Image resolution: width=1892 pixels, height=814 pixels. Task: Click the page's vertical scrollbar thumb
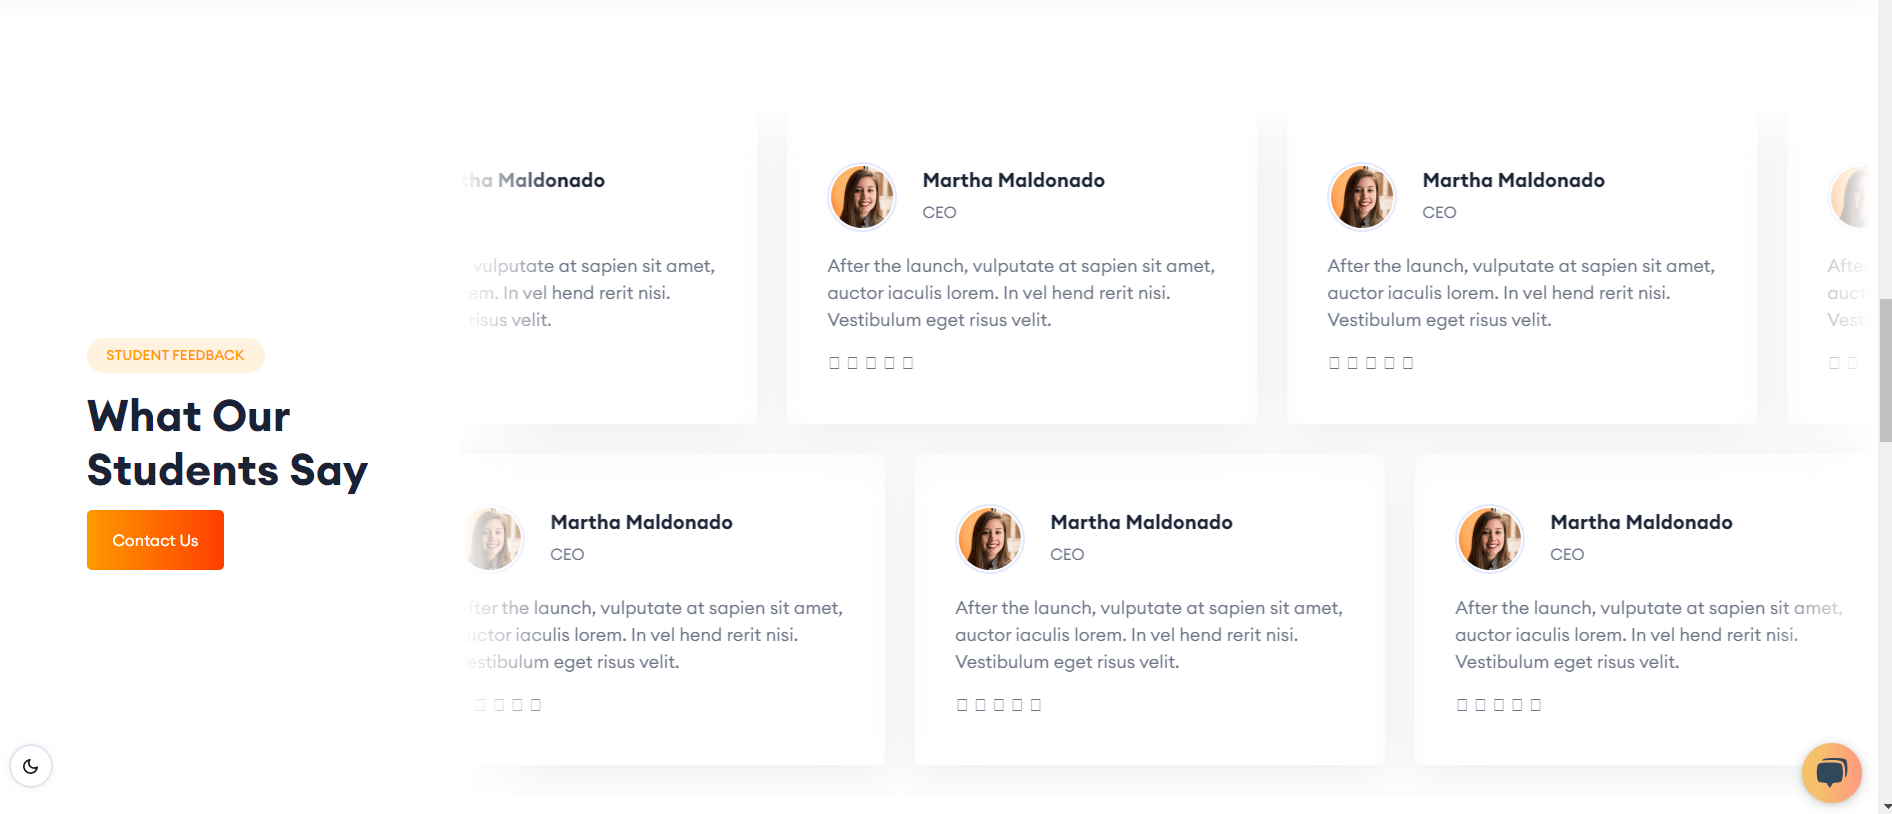coord(1885,370)
